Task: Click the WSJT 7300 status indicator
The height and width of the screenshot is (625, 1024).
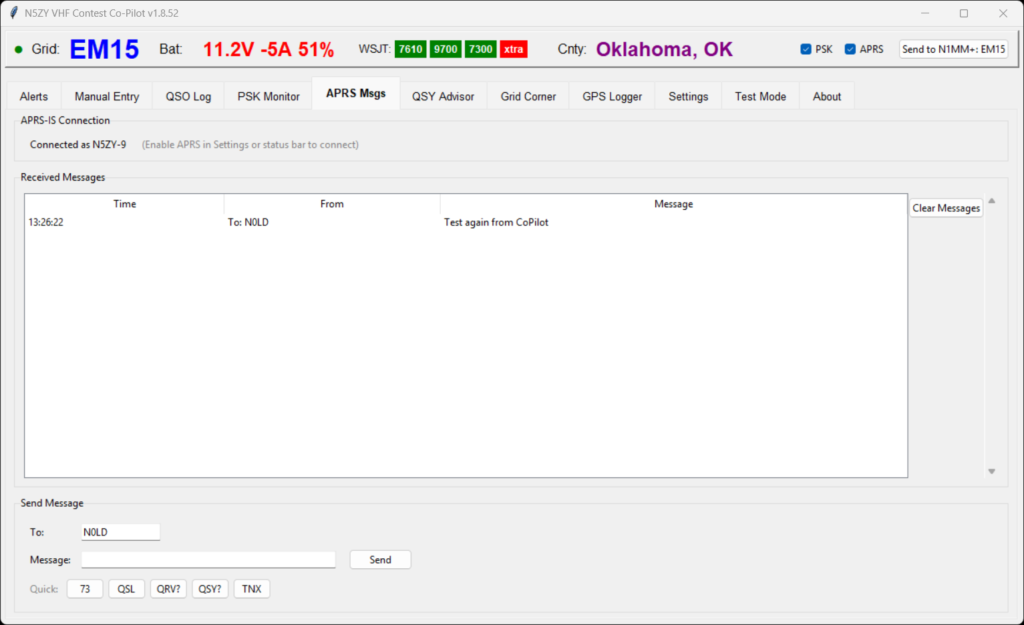Action: coord(480,49)
